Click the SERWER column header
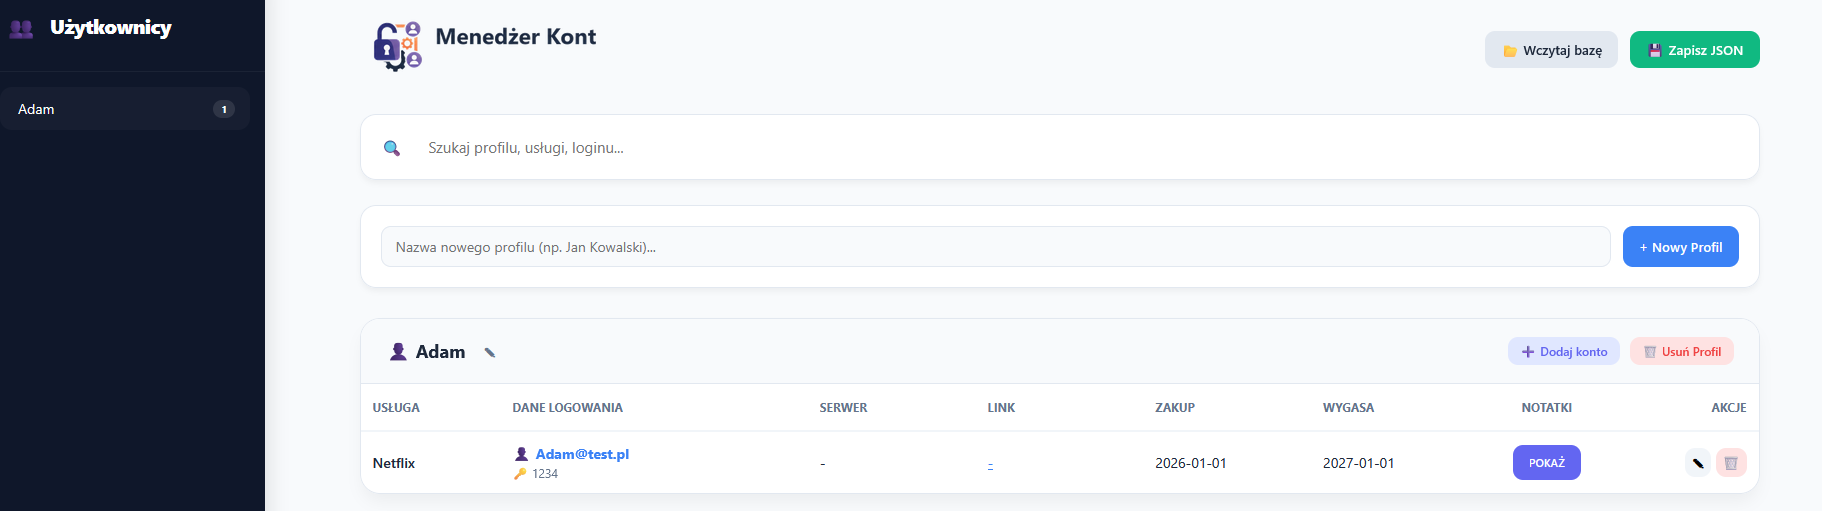The image size is (1822, 511). pyautogui.click(x=843, y=408)
